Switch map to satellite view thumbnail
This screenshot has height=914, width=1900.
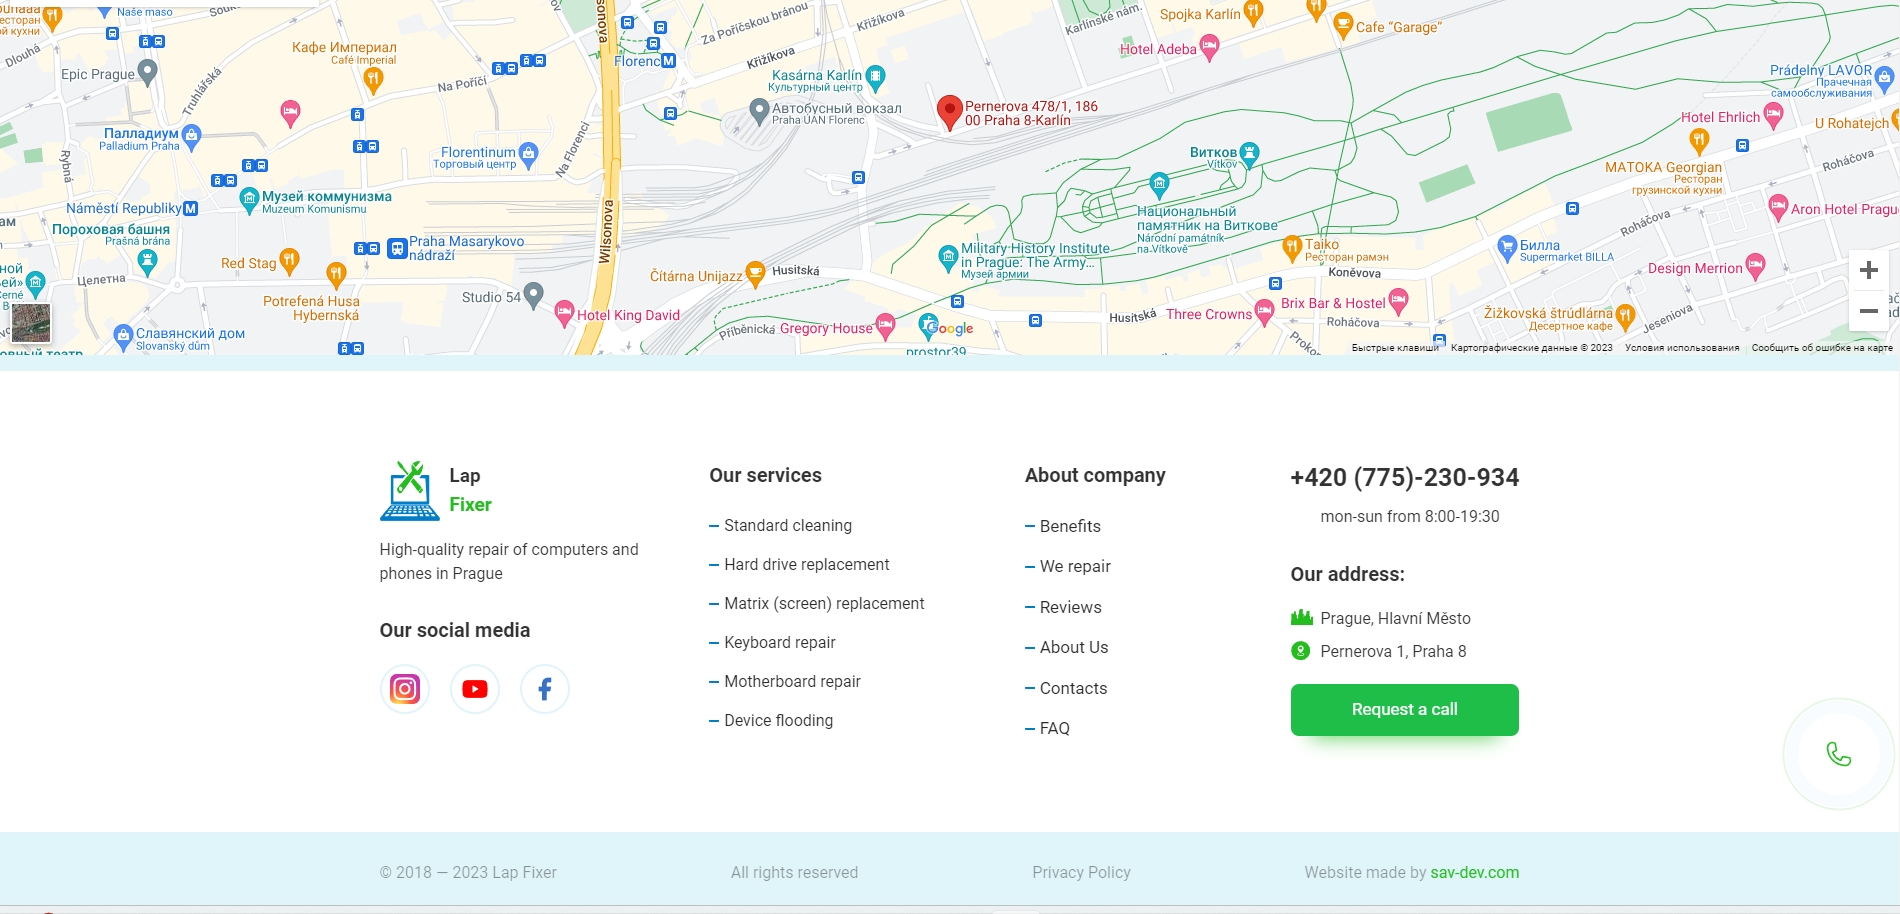pyautogui.click(x=31, y=323)
